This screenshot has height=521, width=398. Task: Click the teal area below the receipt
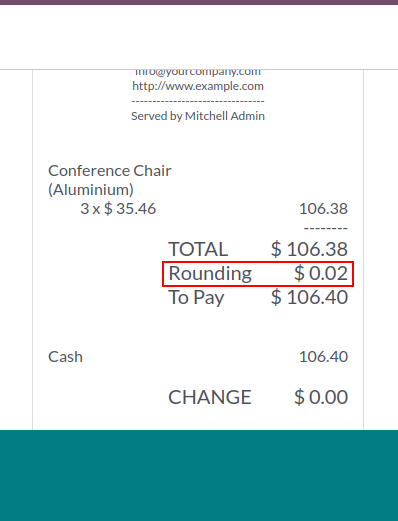coord(199,475)
